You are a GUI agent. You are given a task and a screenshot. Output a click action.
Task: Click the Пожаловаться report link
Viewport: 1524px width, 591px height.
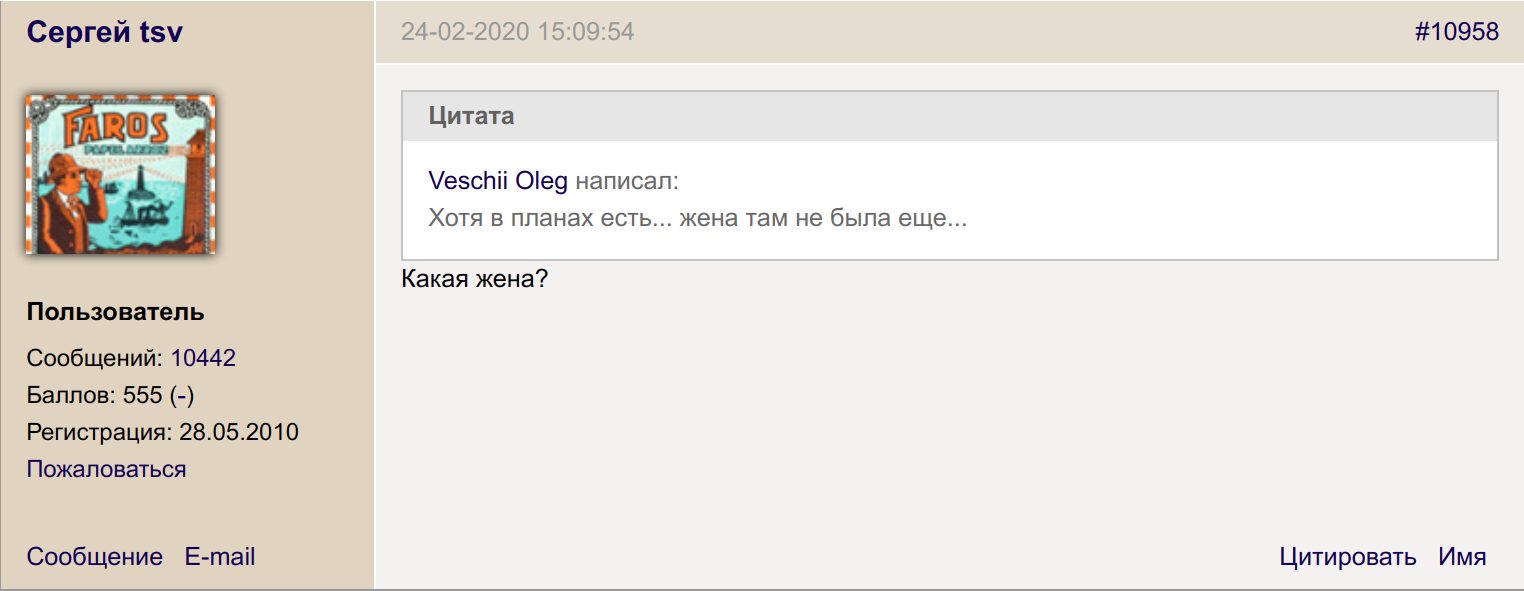(106, 469)
